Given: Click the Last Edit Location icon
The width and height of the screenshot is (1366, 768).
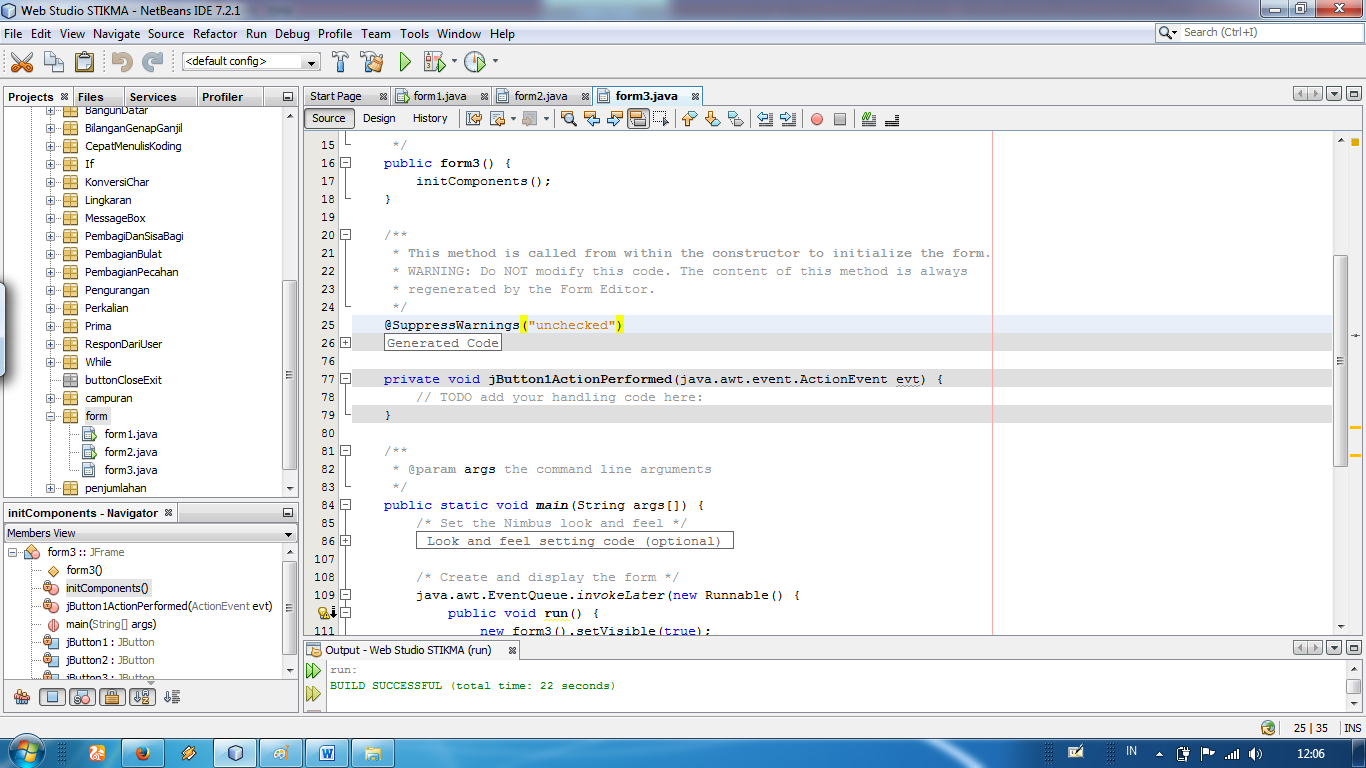Looking at the screenshot, I should (475, 118).
